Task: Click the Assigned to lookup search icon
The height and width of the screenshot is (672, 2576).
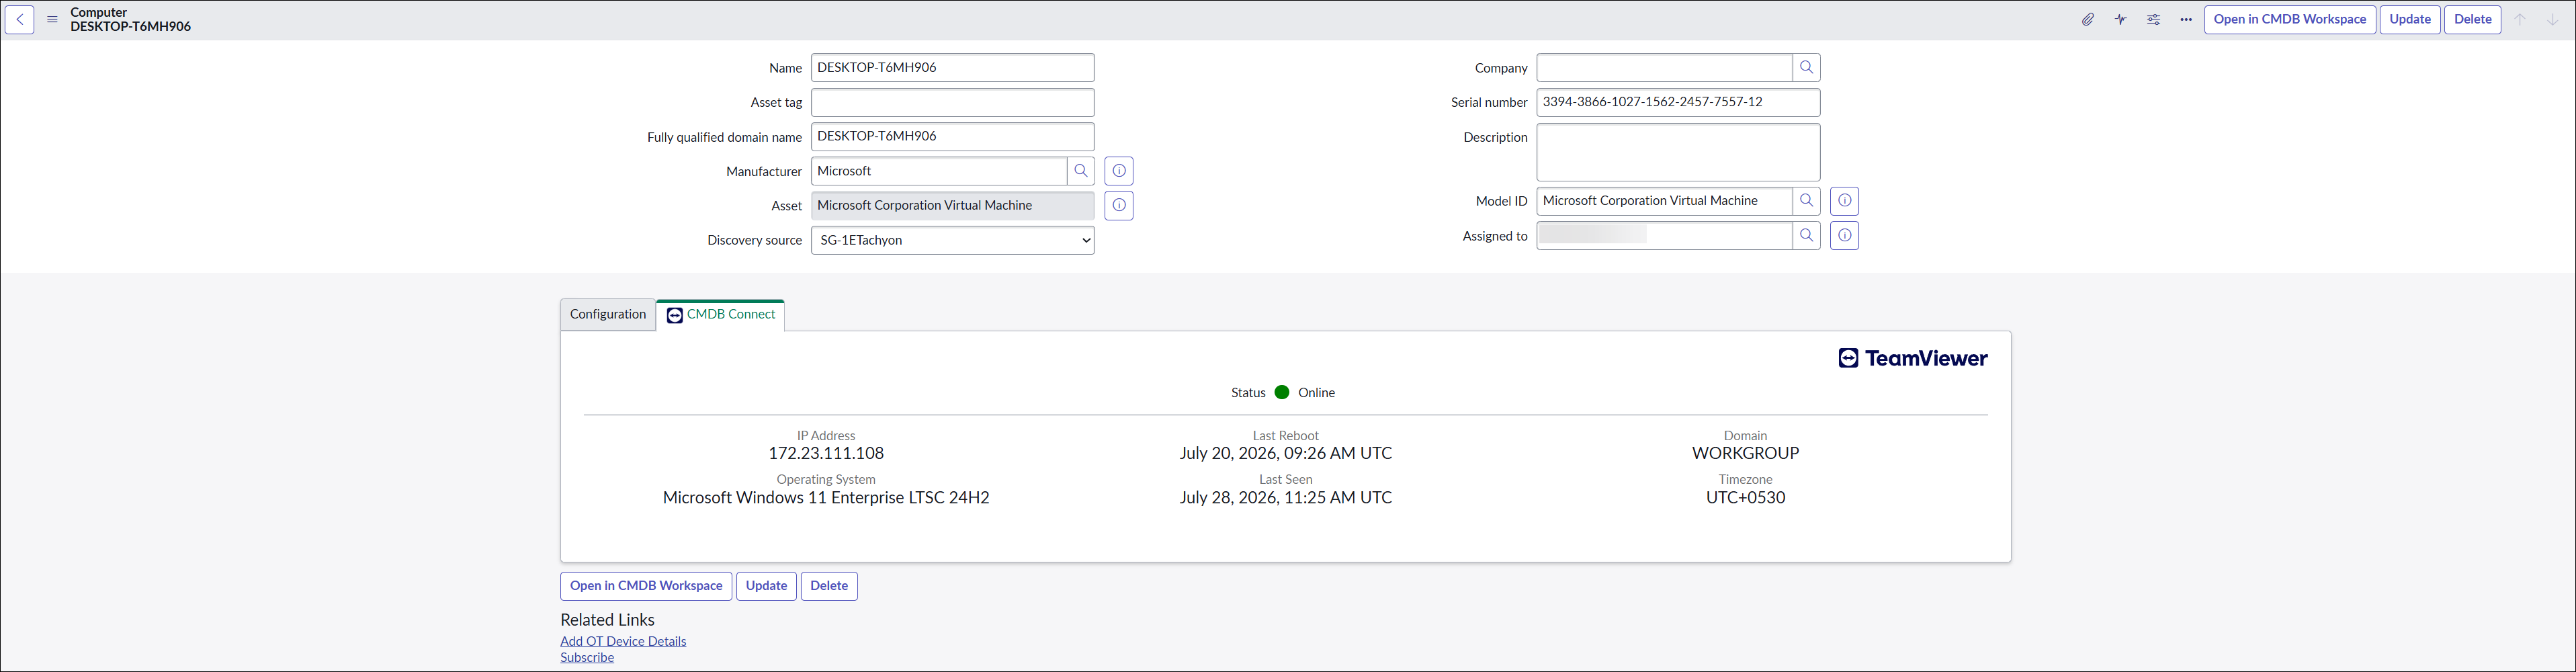Action: click(x=1806, y=236)
